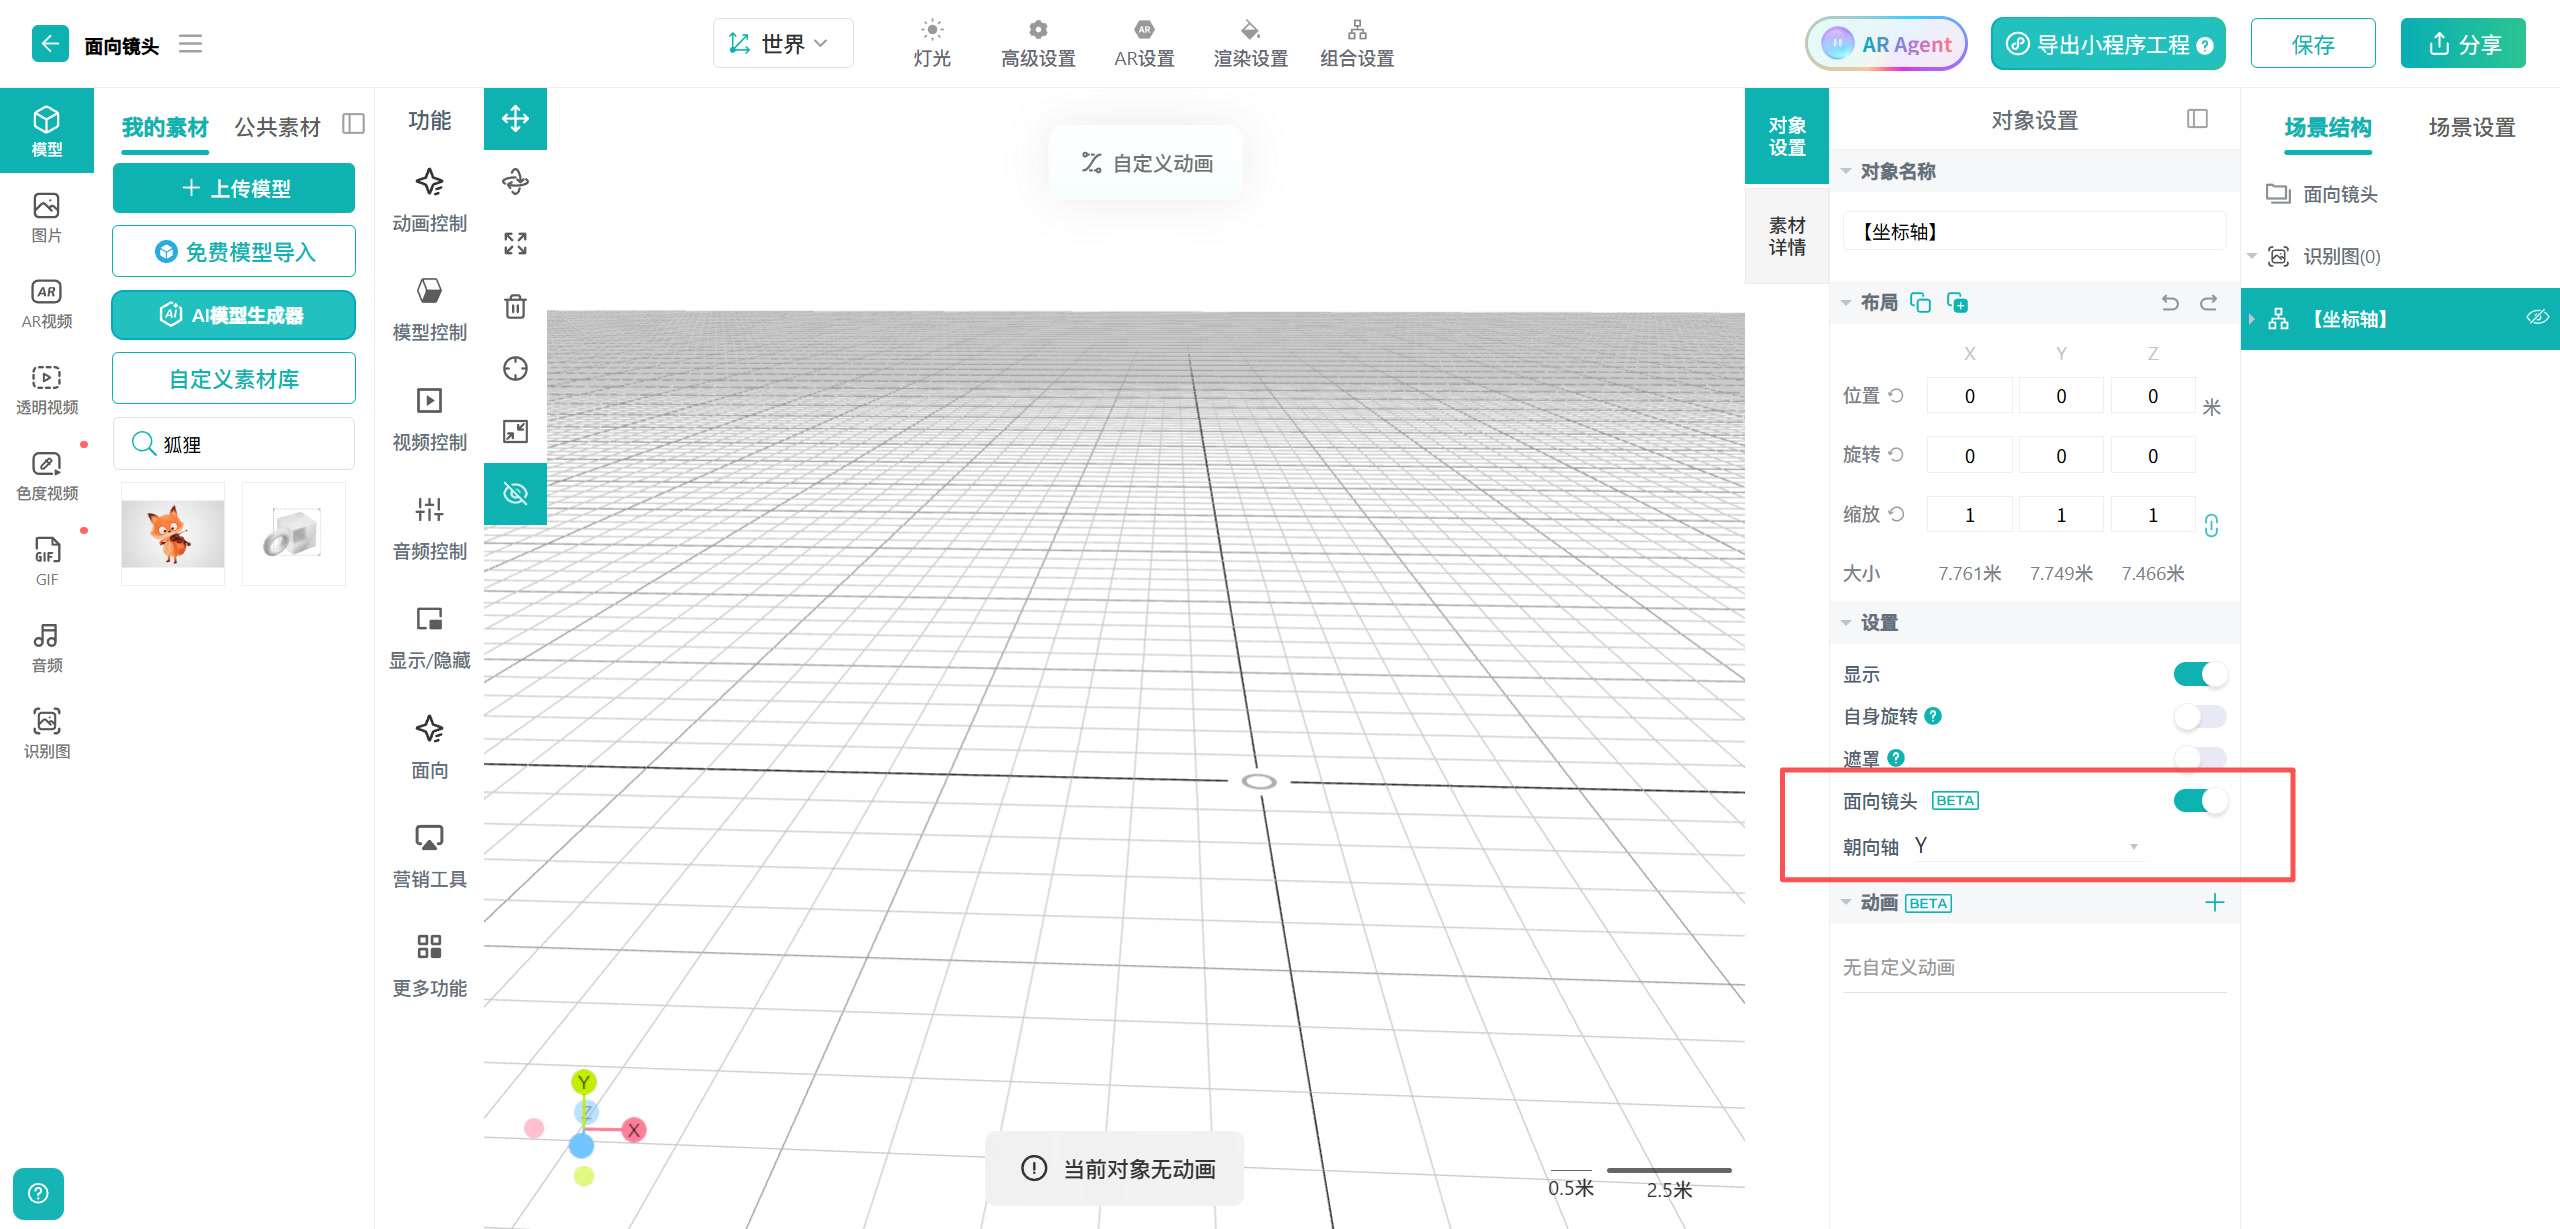2560x1229 pixels.
Task: Click AI模型生成器 button
Action: pos(234,315)
